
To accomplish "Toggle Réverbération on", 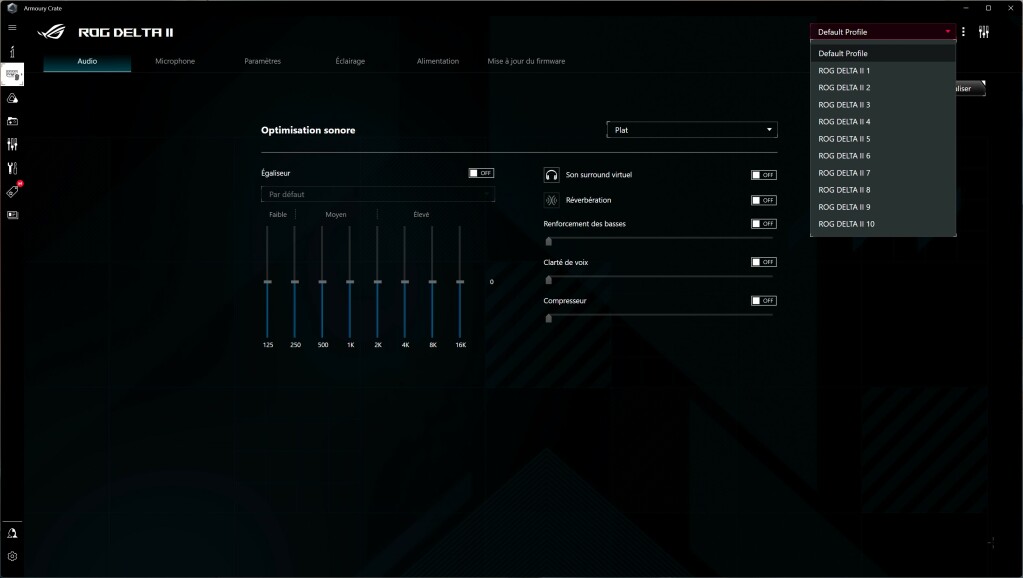I will pos(763,200).
